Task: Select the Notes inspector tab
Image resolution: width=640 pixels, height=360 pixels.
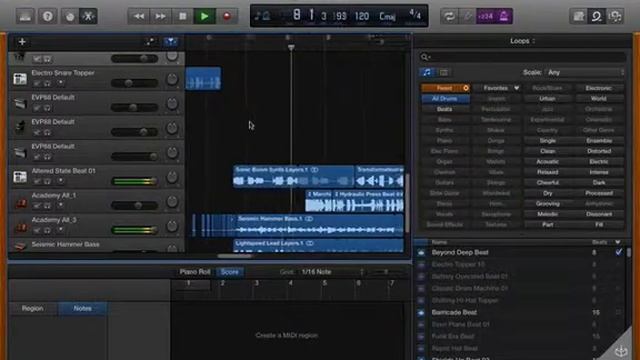Action: pyautogui.click(x=82, y=309)
